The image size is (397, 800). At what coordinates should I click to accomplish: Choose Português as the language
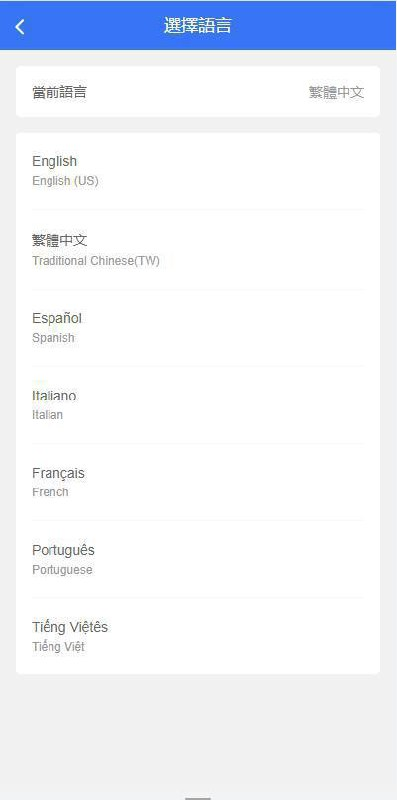click(198, 559)
